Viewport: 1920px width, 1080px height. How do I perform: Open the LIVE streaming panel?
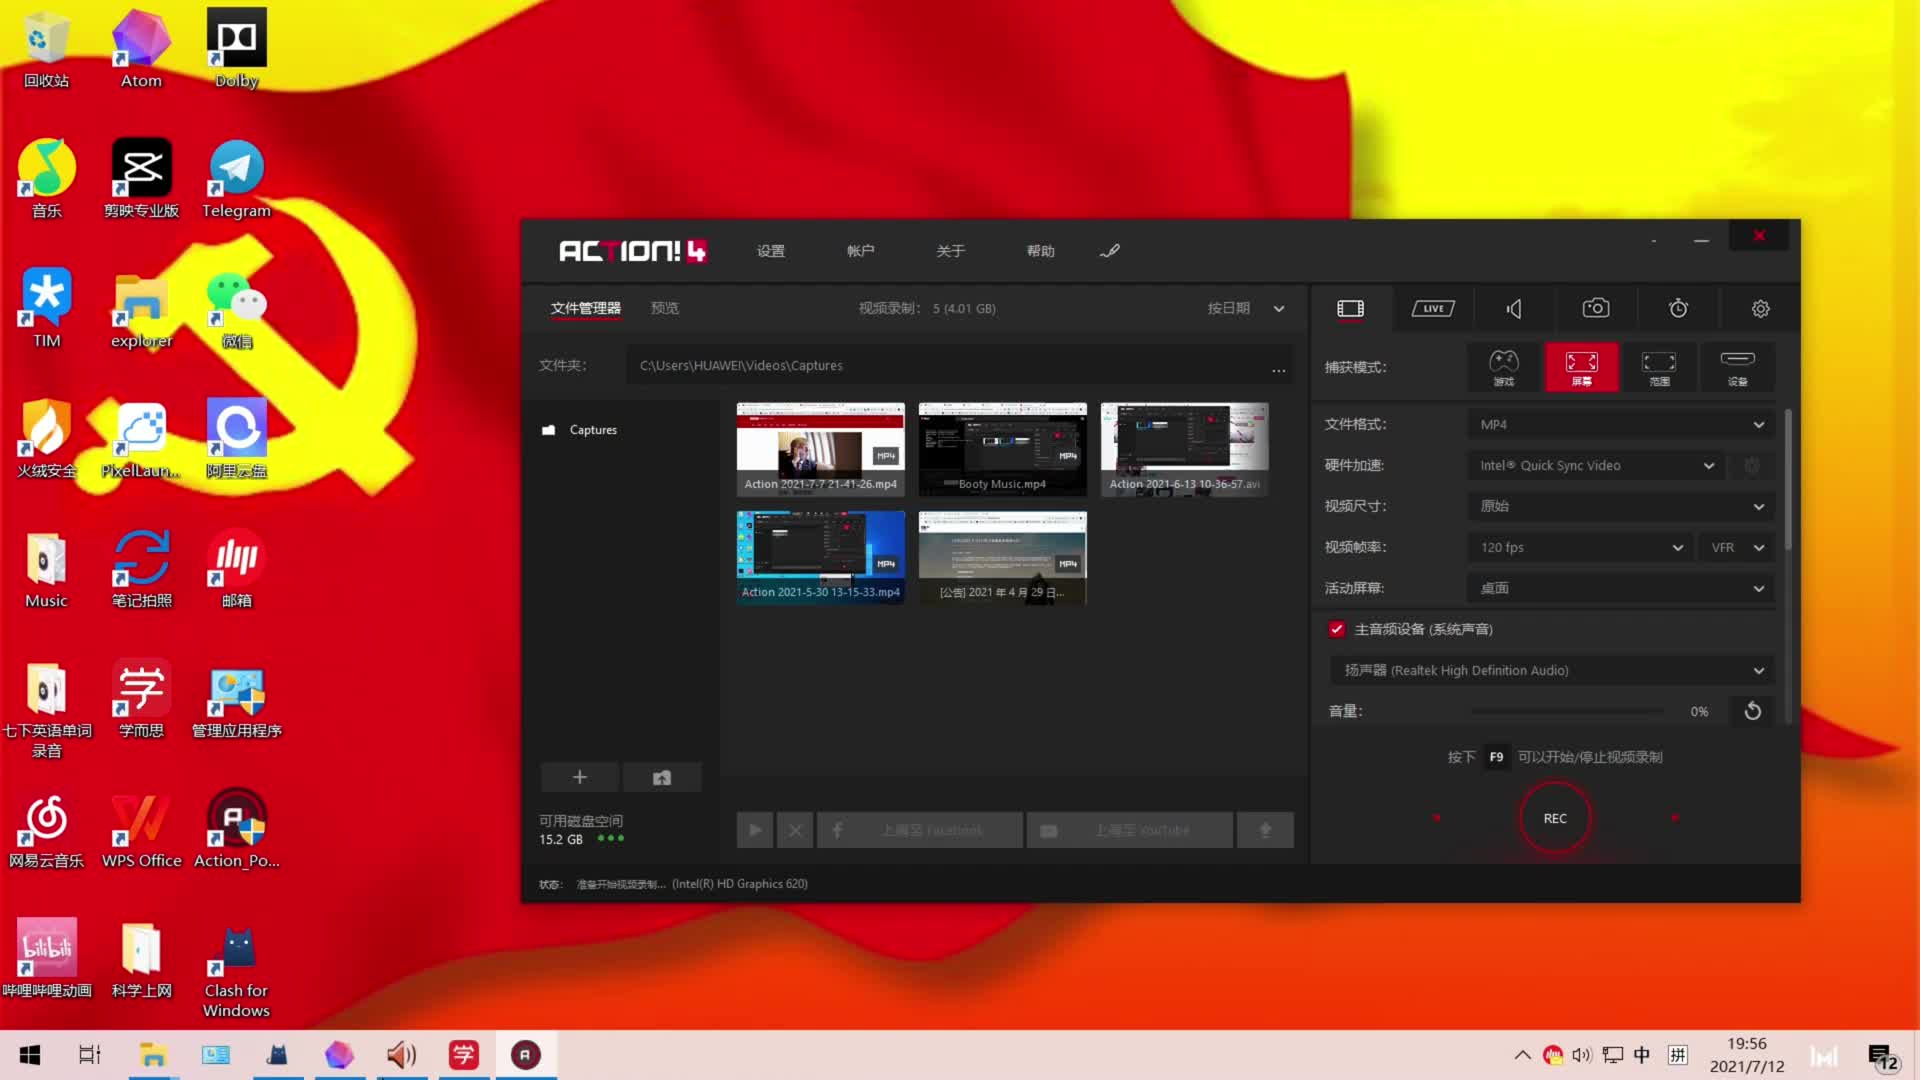click(1432, 309)
